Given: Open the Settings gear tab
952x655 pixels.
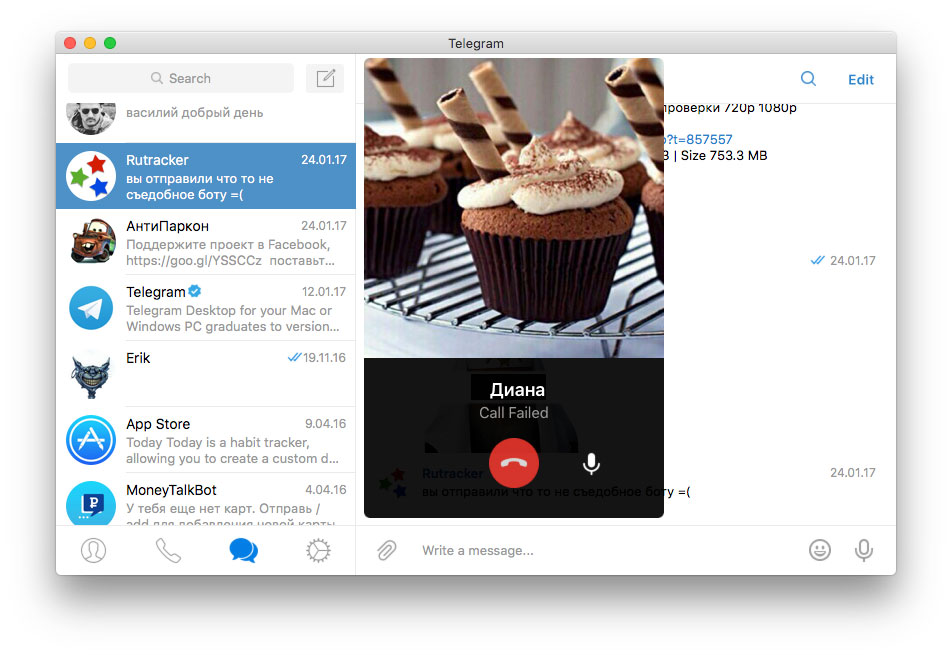Looking at the screenshot, I should point(318,550).
